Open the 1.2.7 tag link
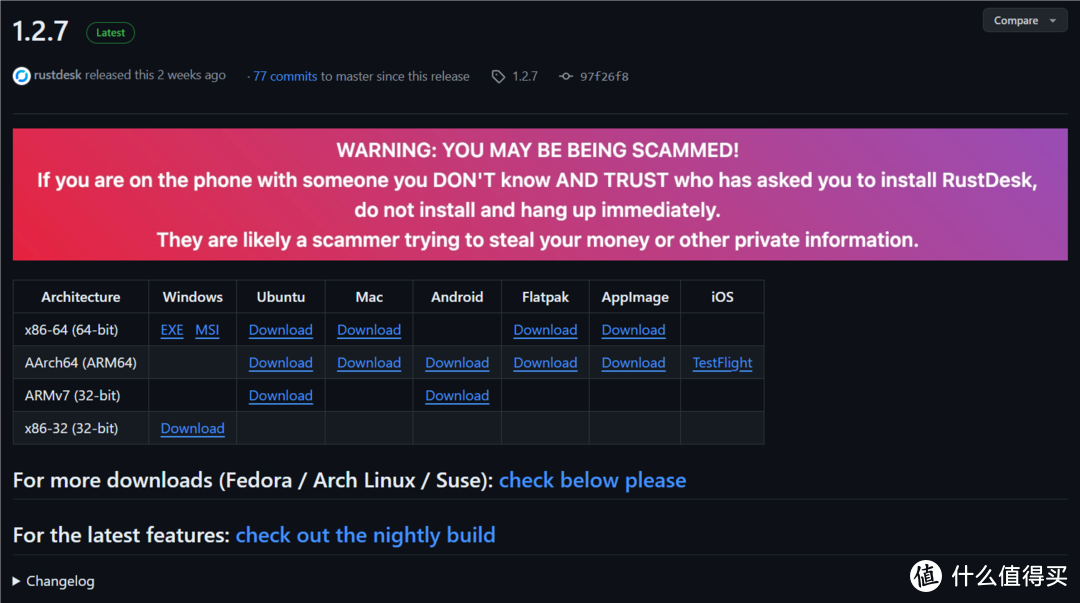The image size is (1080, 603). click(525, 76)
